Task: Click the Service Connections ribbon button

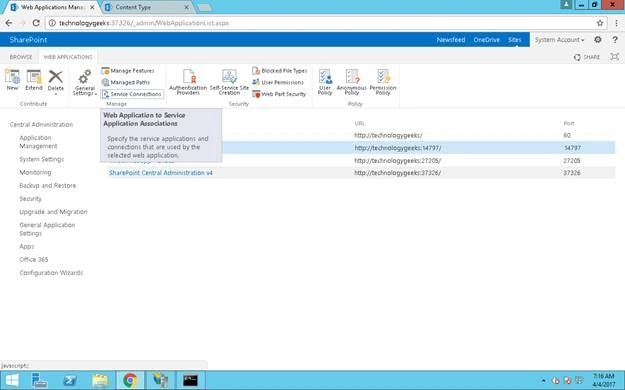Action: point(132,94)
